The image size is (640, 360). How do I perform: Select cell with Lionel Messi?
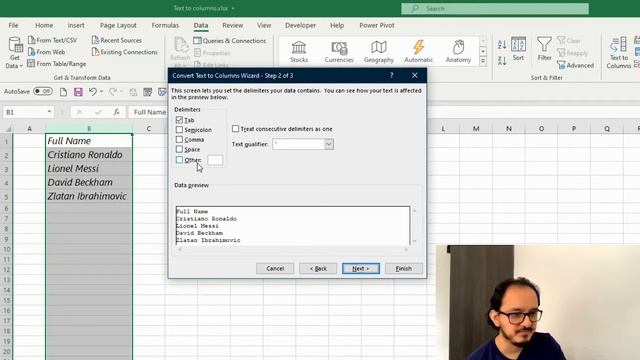click(x=89, y=169)
